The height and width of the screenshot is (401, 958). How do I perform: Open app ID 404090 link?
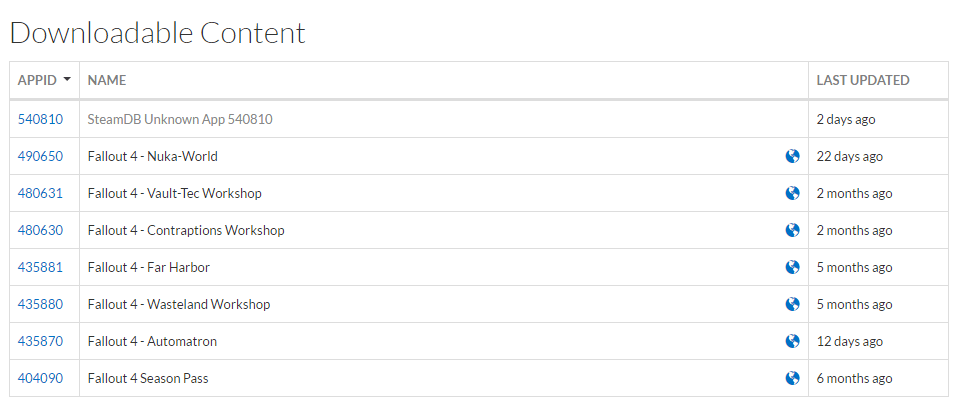pos(40,378)
